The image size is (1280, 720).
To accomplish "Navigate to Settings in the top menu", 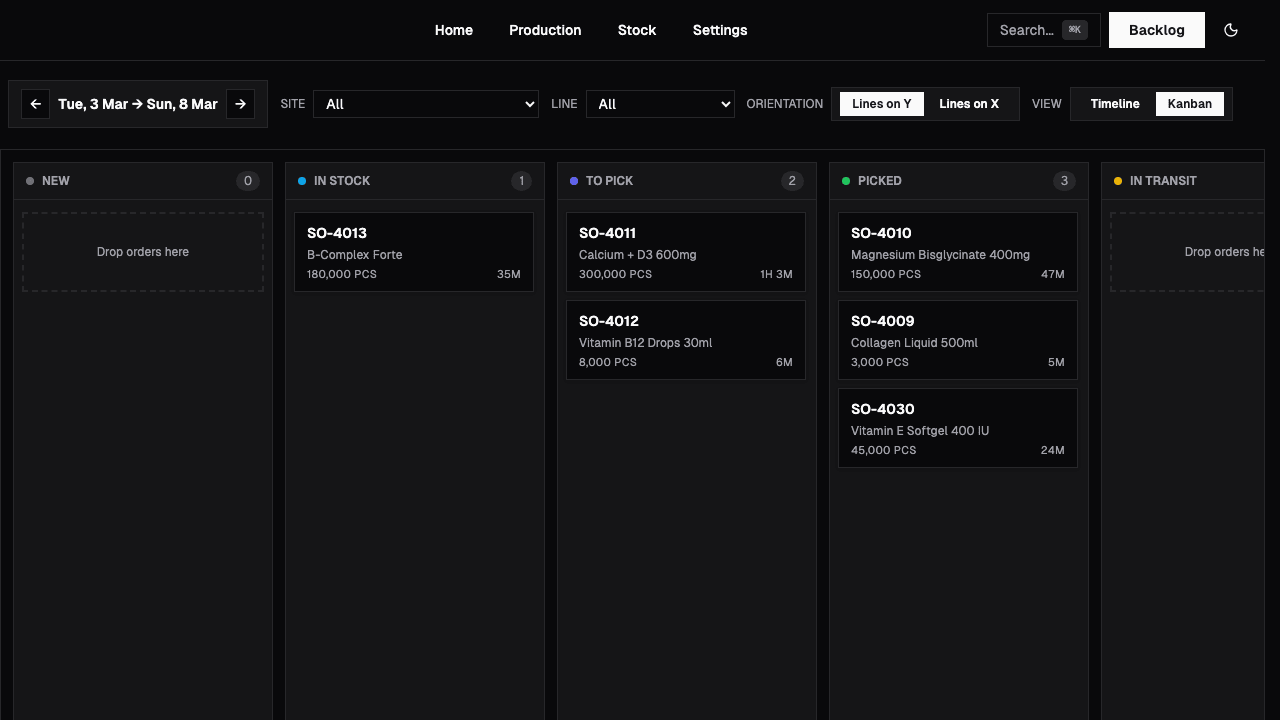I will (x=720, y=30).
